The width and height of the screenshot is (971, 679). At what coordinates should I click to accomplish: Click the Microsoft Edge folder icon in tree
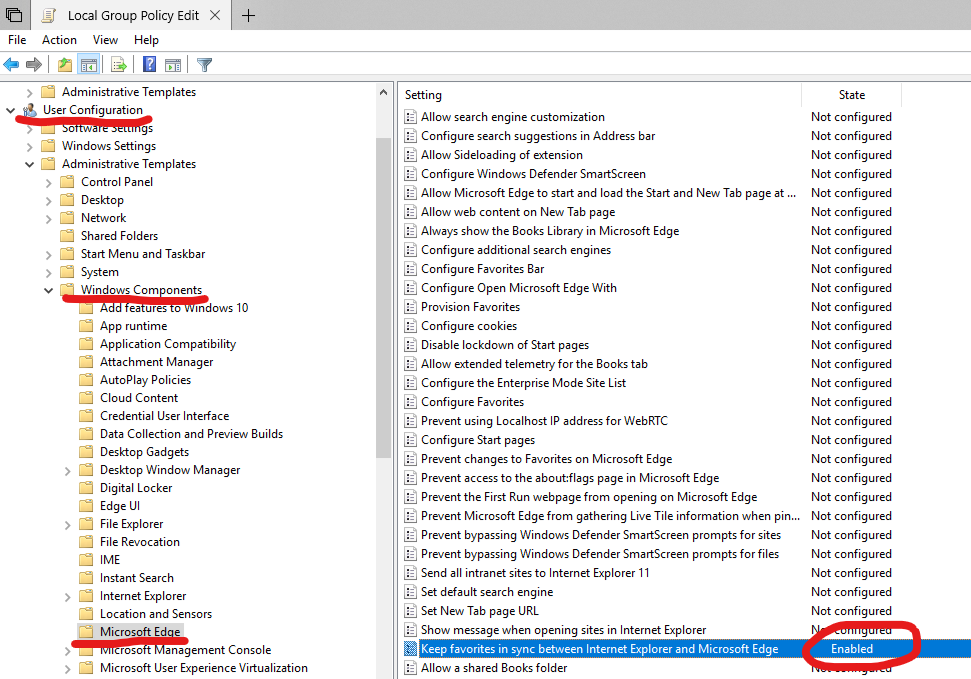tap(86, 631)
